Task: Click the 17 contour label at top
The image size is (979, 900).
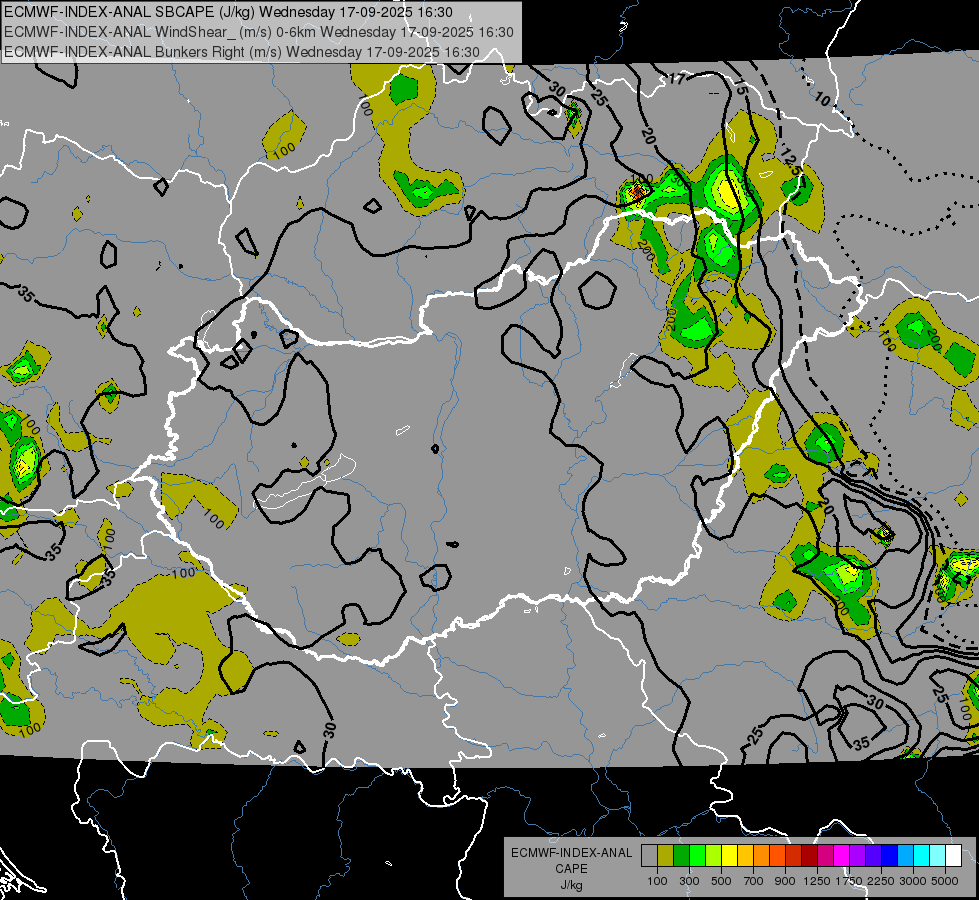Action: tap(679, 78)
